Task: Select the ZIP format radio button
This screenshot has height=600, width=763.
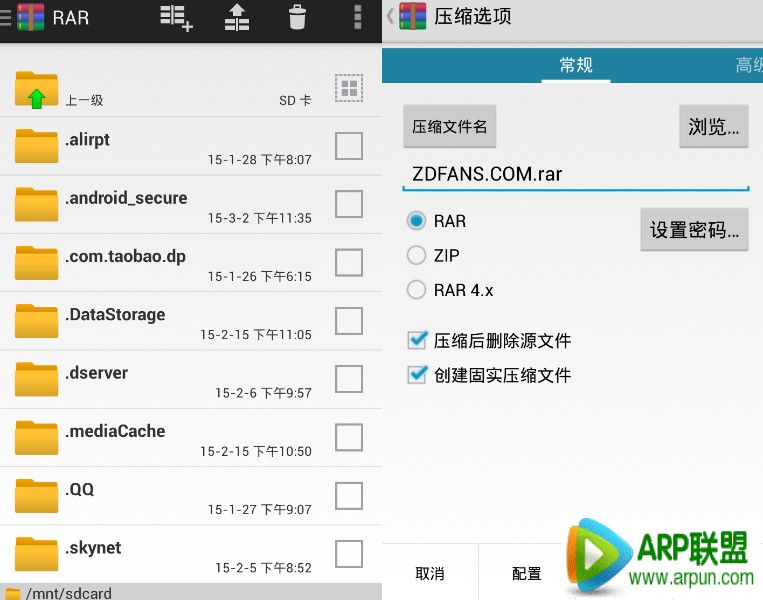Action: coord(416,255)
